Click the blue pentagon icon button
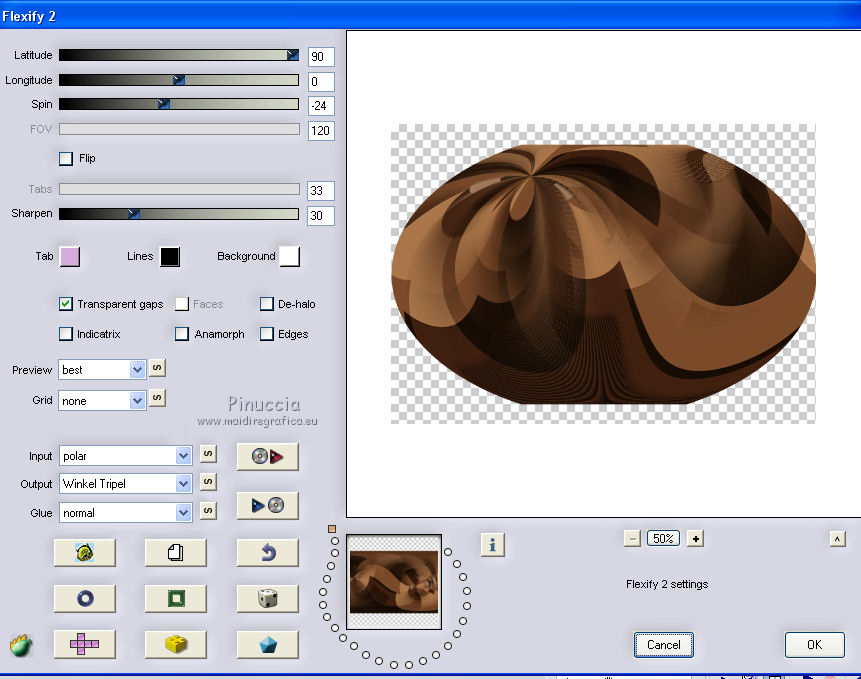 [x=267, y=645]
